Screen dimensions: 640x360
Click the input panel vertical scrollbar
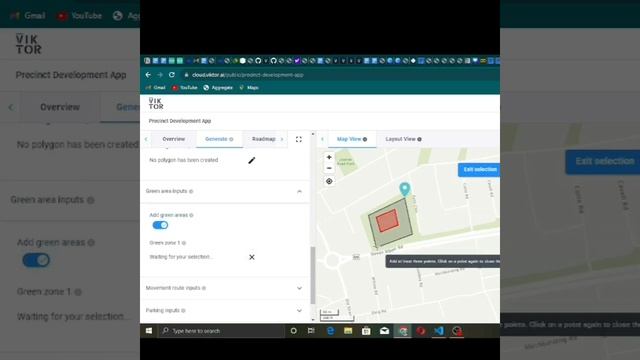pyautogui.click(x=313, y=275)
